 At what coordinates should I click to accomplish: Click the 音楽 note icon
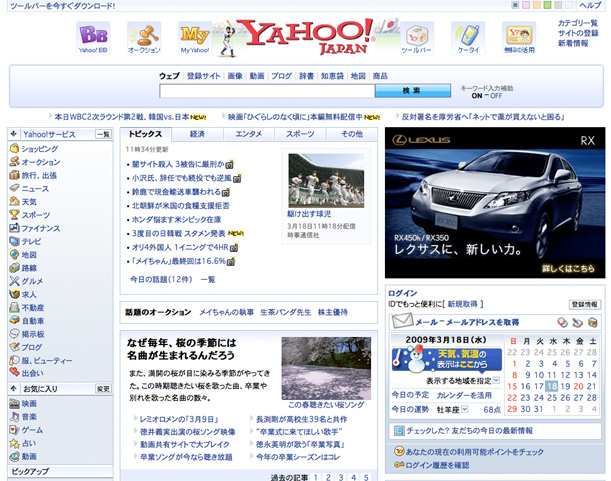click(x=14, y=417)
